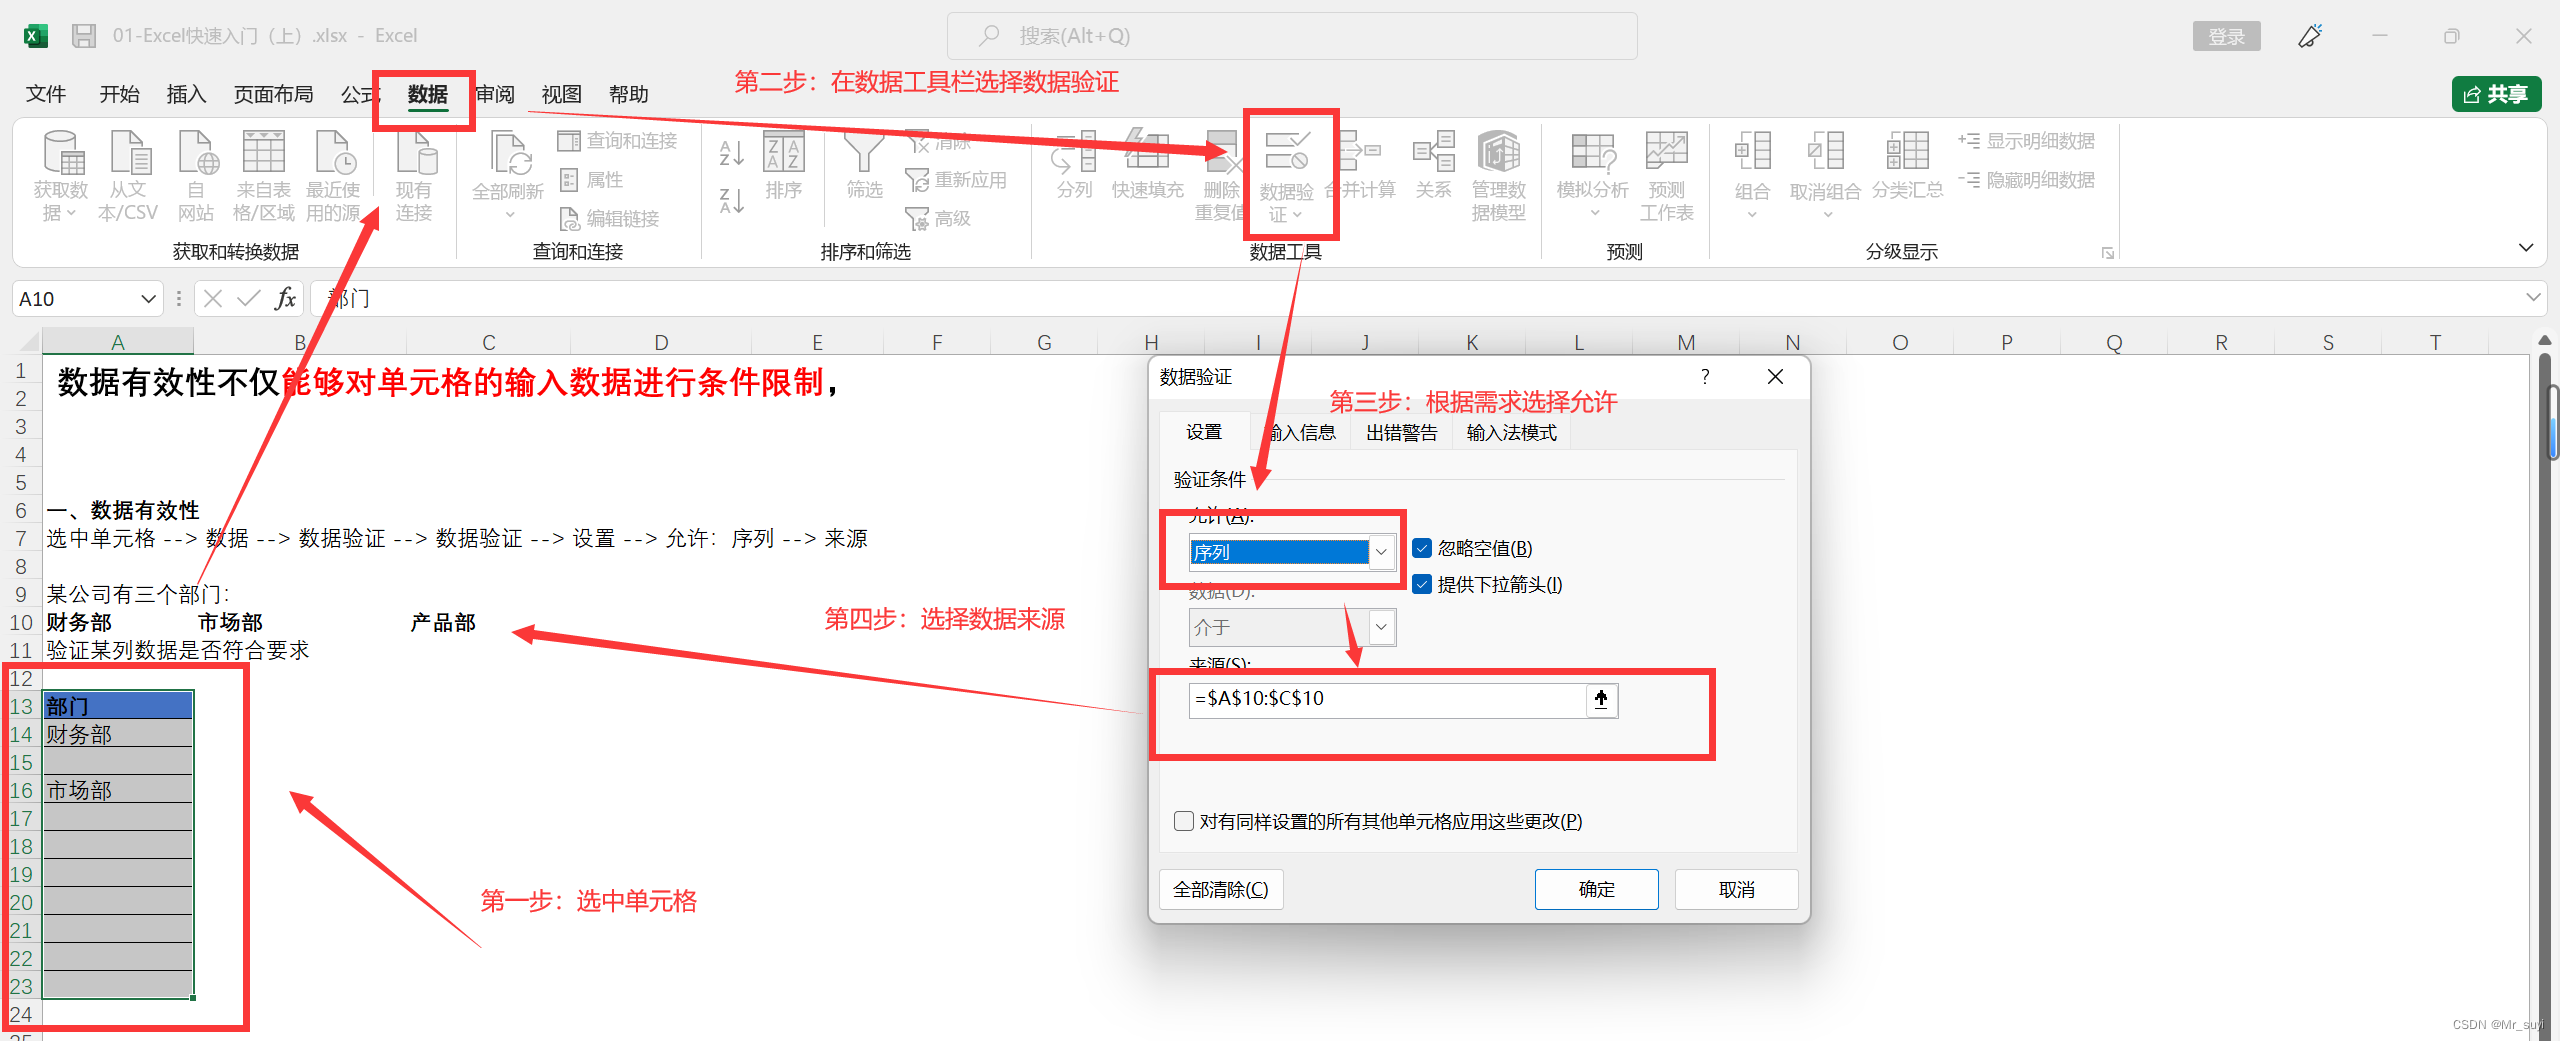Open the Sort (排序) dialog

(x=783, y=165)
